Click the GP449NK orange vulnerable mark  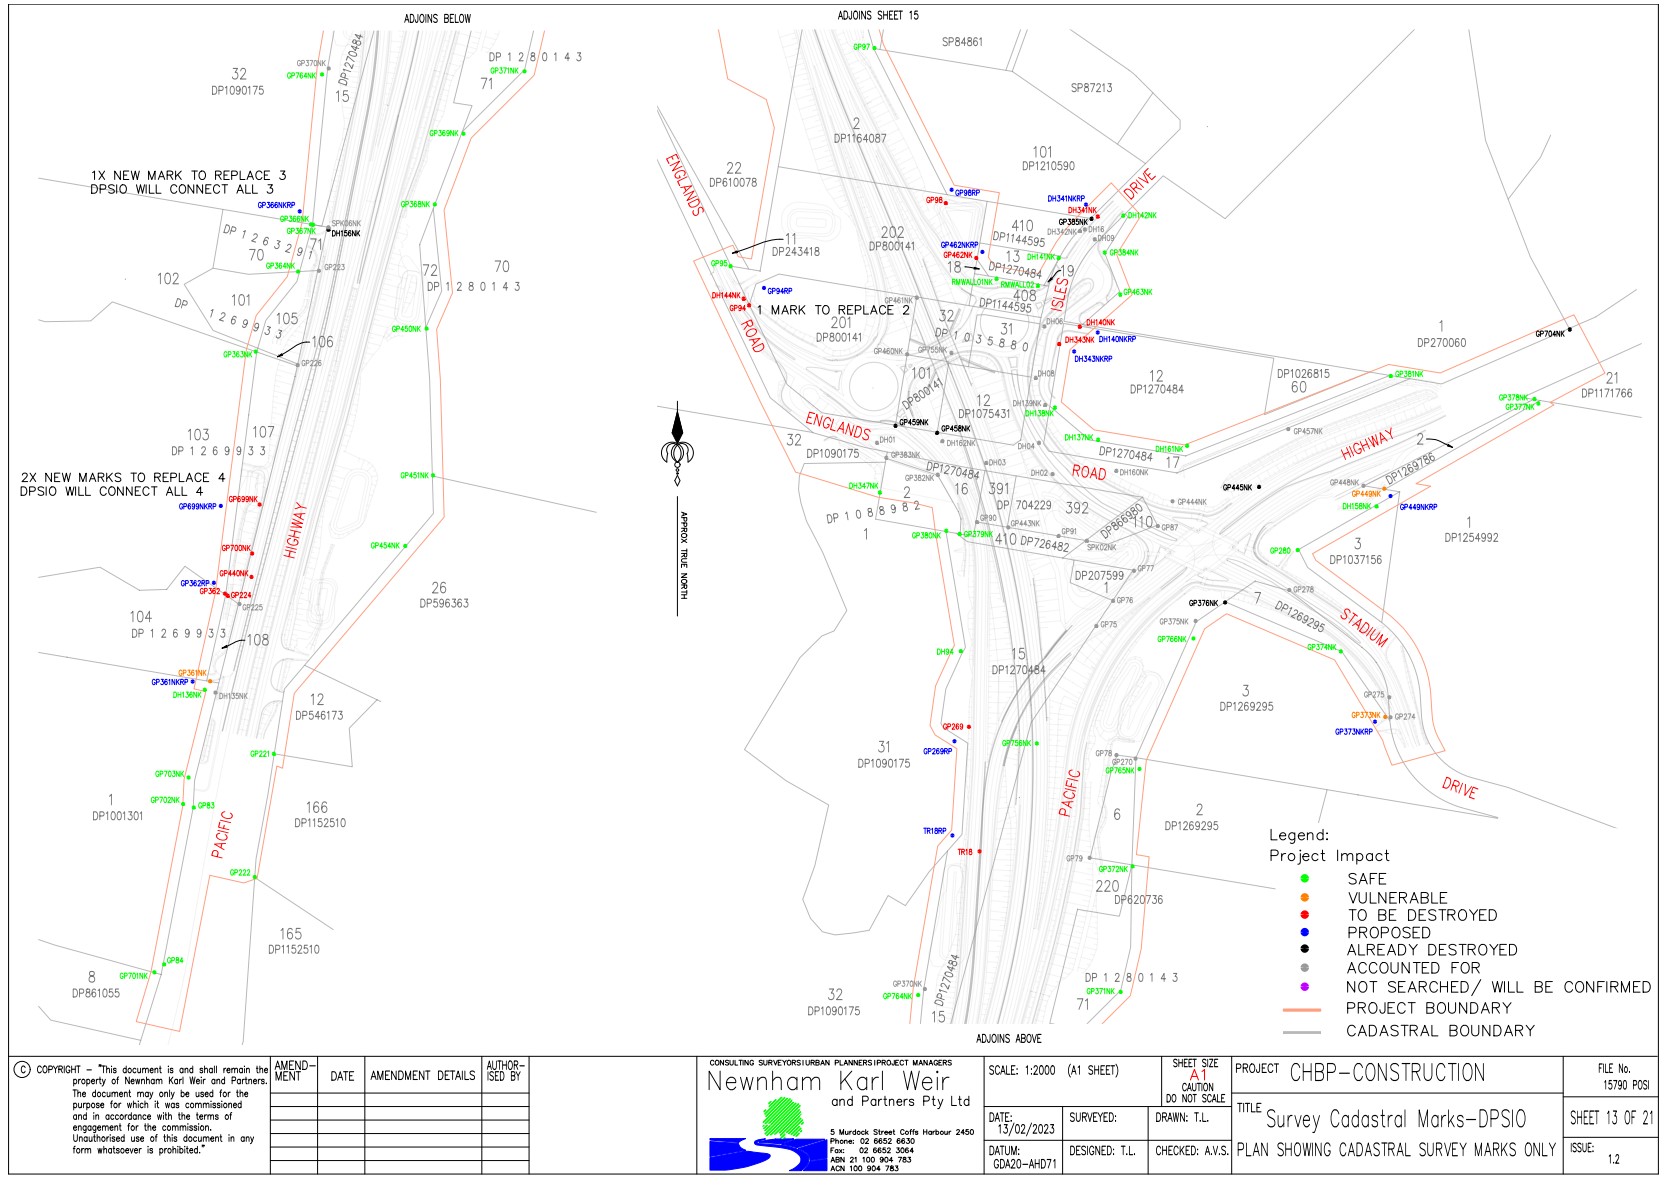click(1385, 489)
